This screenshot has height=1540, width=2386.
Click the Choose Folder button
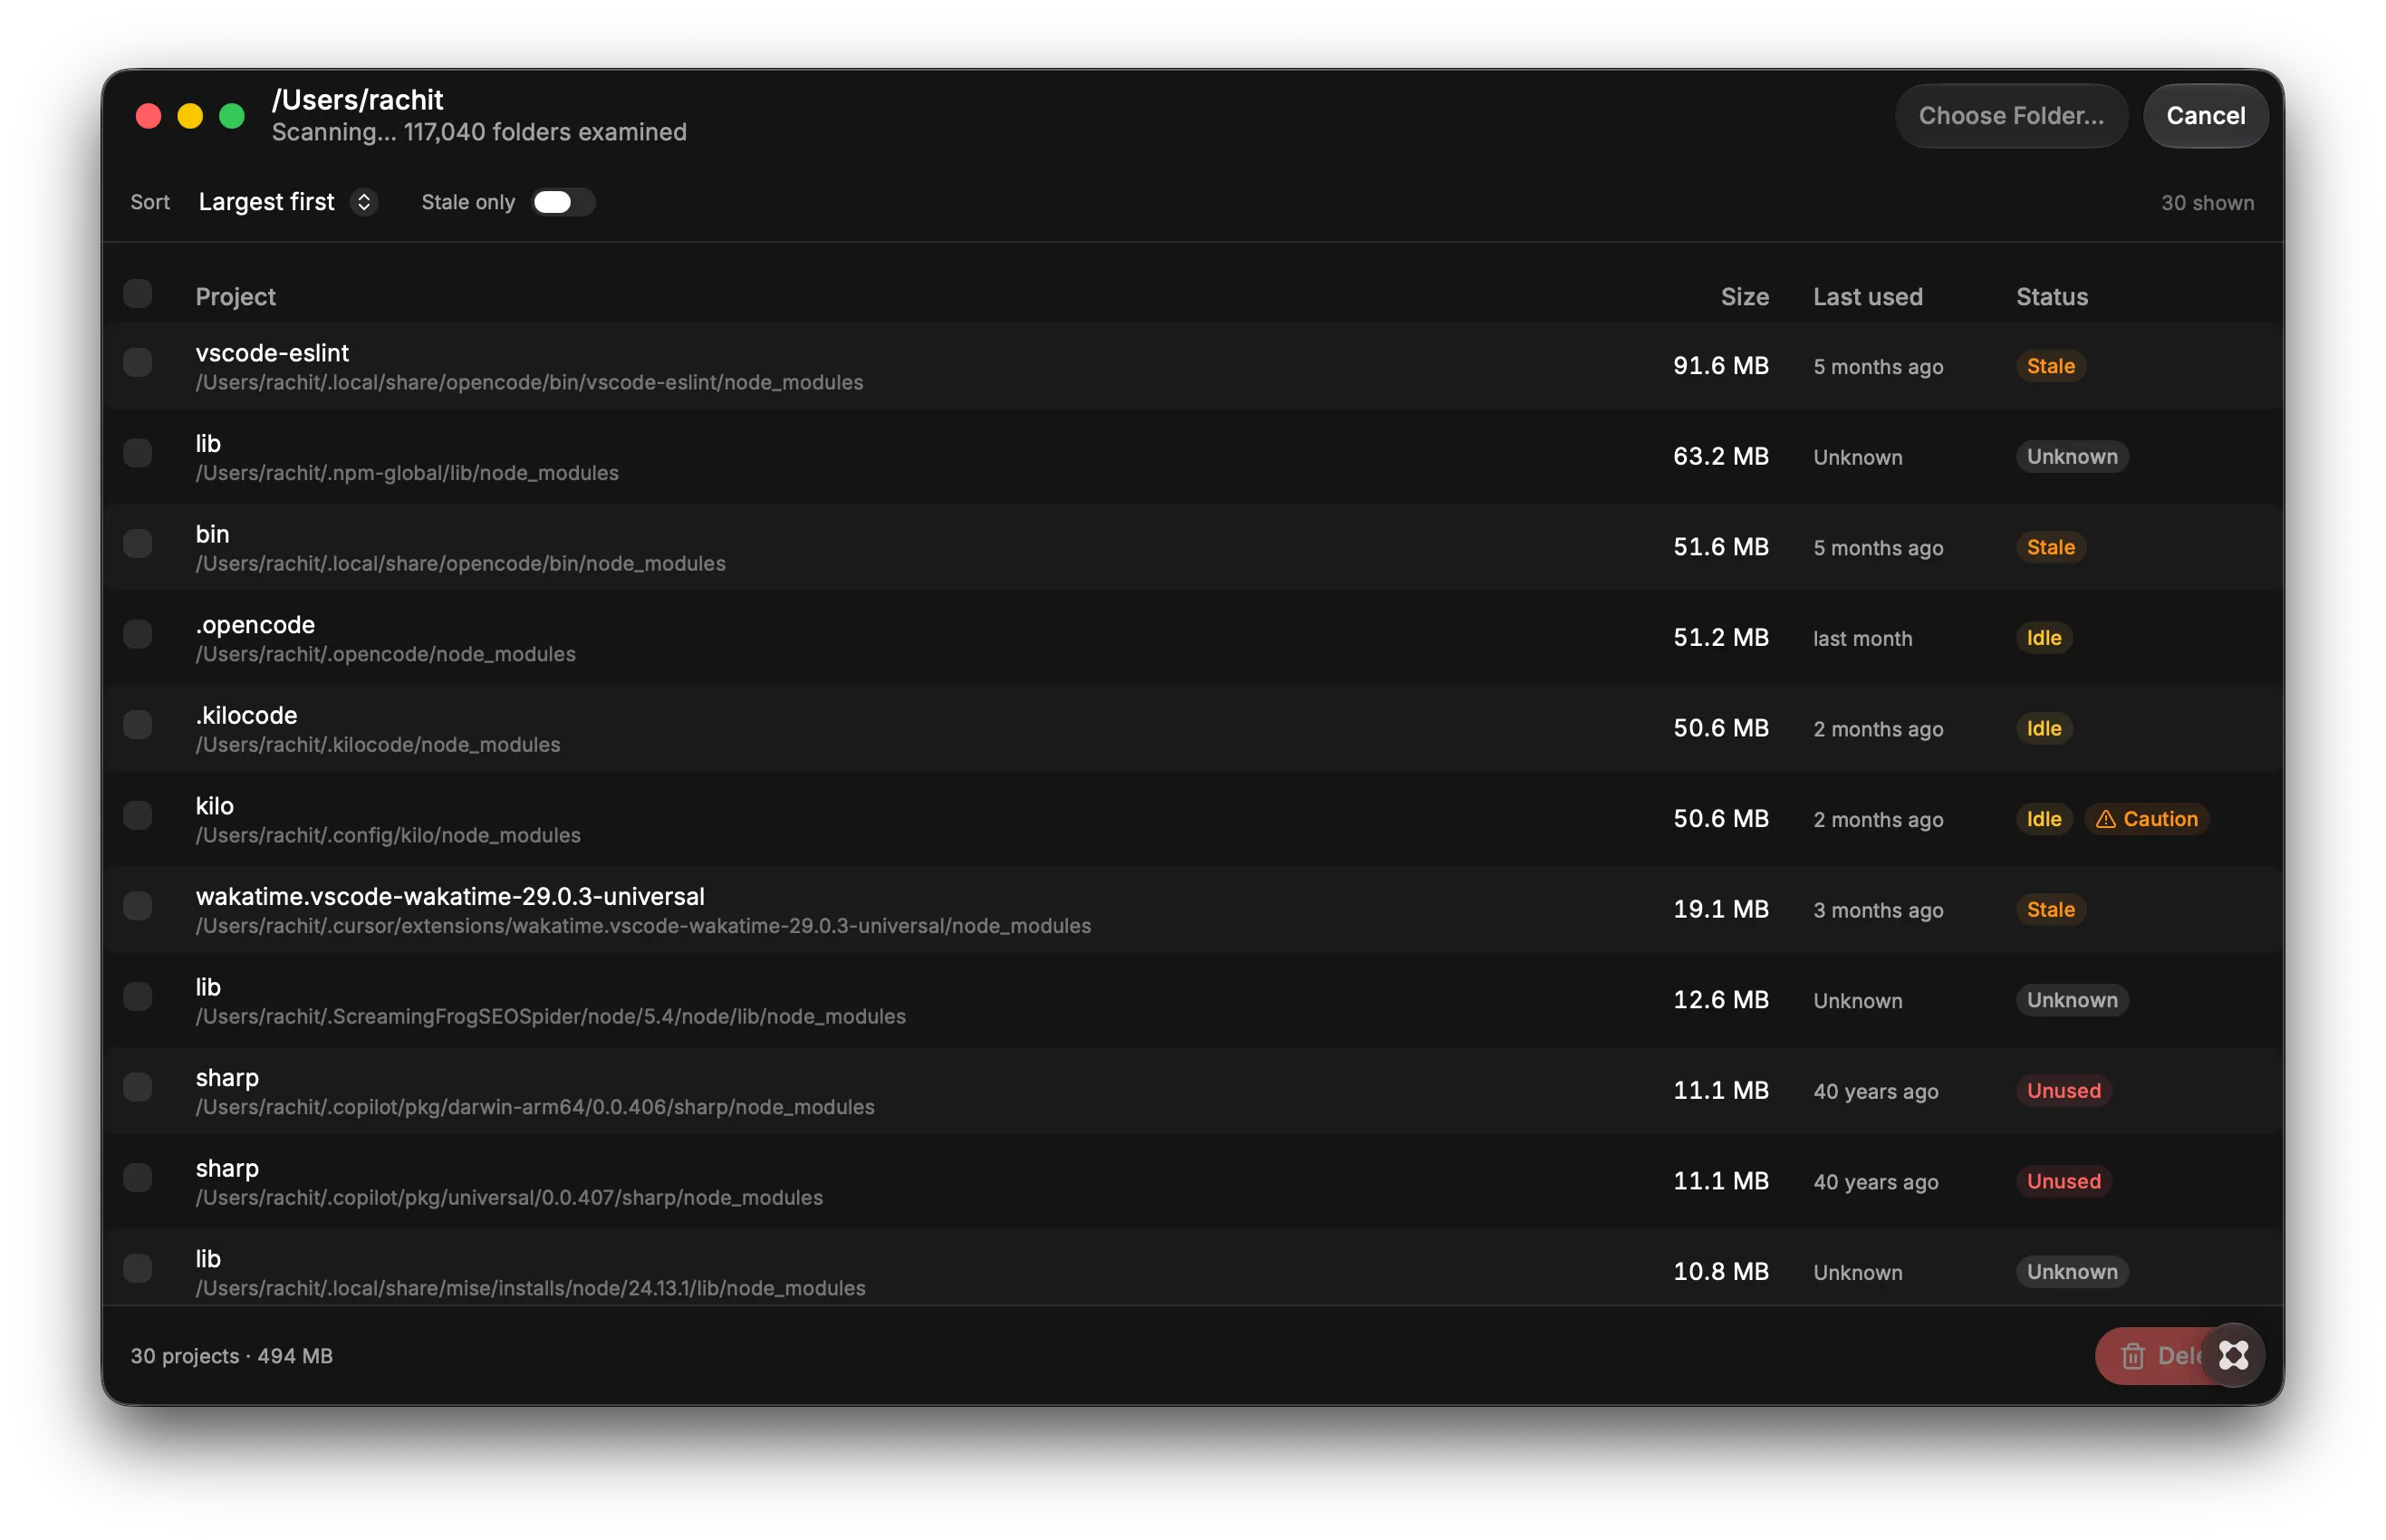[x=2010, y=116]
